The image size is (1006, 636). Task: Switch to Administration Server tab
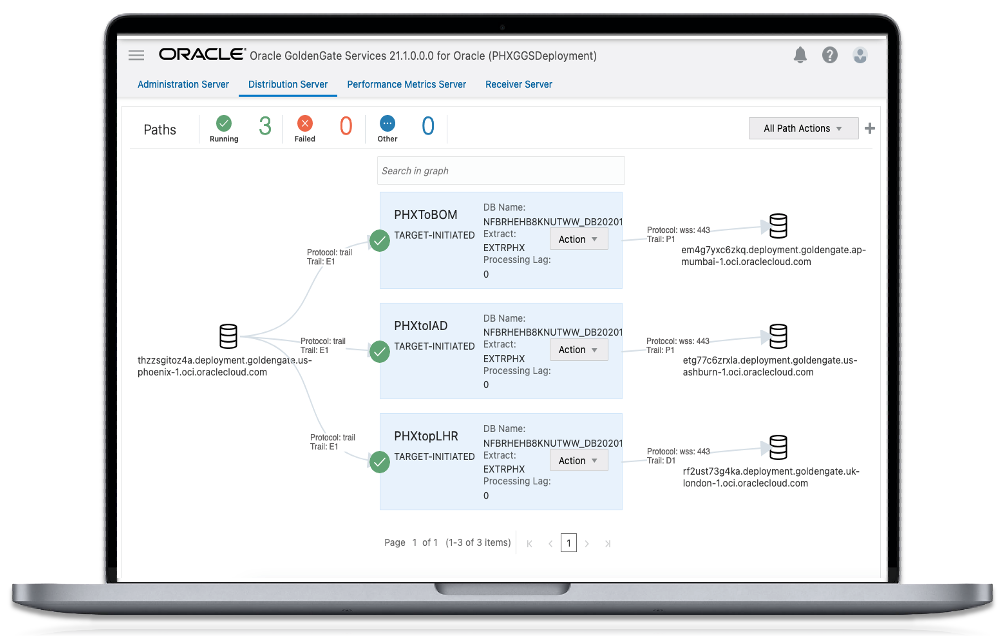click(183, 84)
